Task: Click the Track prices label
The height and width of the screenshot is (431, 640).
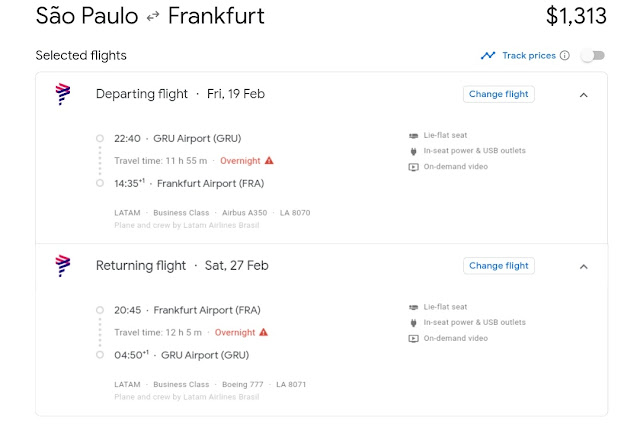Action: click(529, 56)
